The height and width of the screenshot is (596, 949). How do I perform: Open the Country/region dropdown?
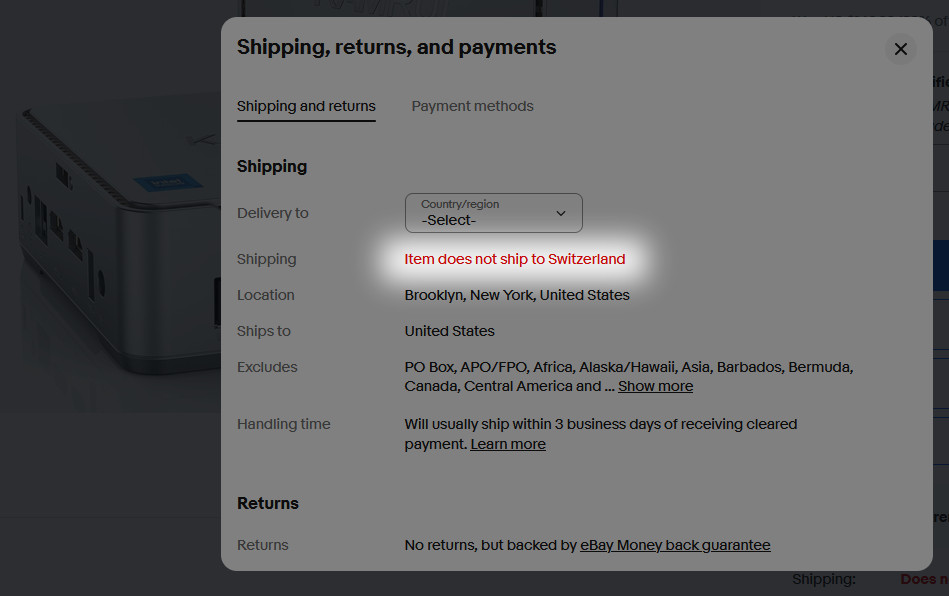pyautogui.click(x=493, y=213)
